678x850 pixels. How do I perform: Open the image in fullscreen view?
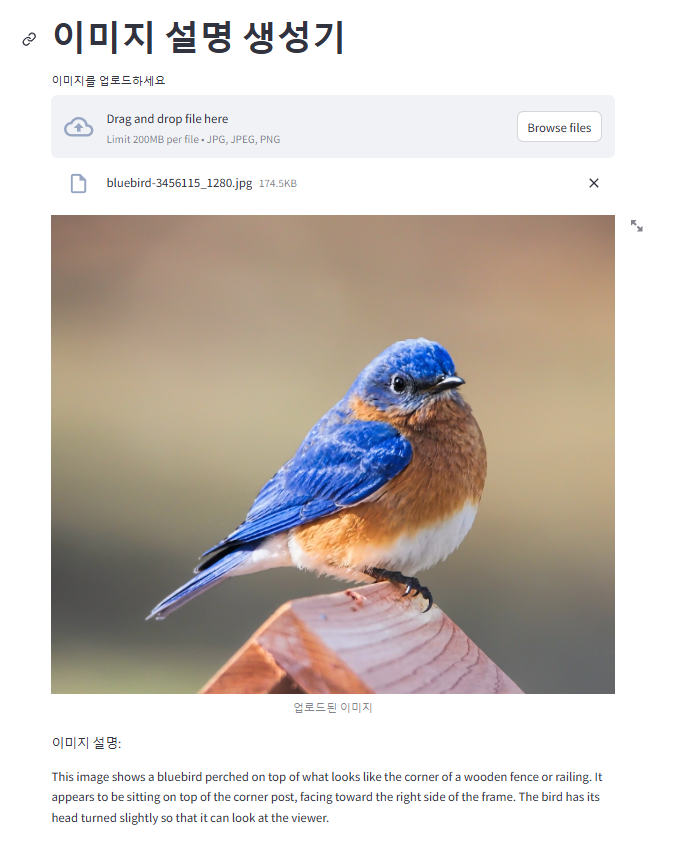pyautogui.click(x=636, y=226)
